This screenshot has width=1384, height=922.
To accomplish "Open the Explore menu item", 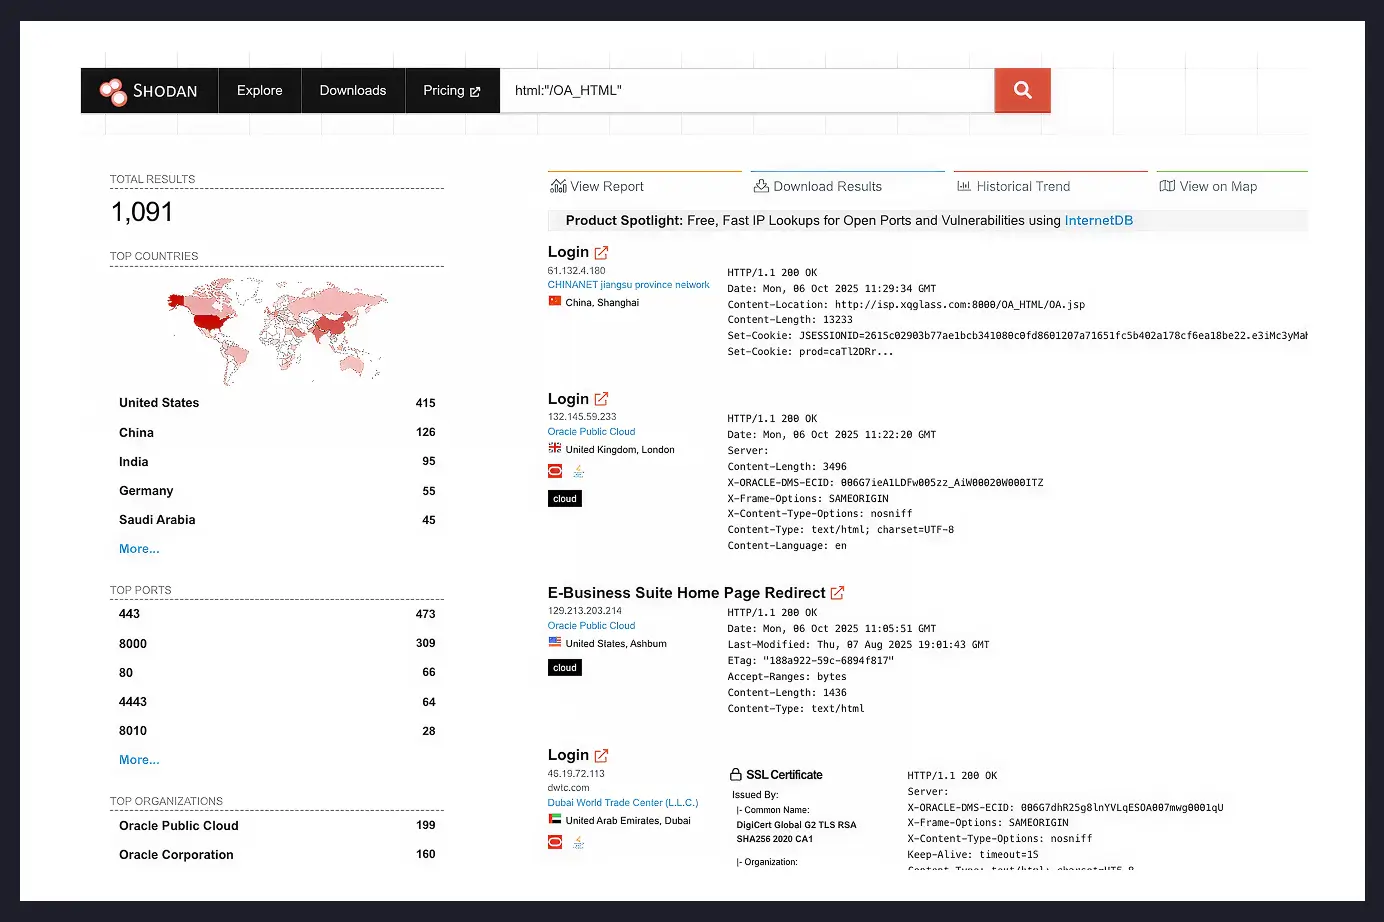I will coord(259,90).
